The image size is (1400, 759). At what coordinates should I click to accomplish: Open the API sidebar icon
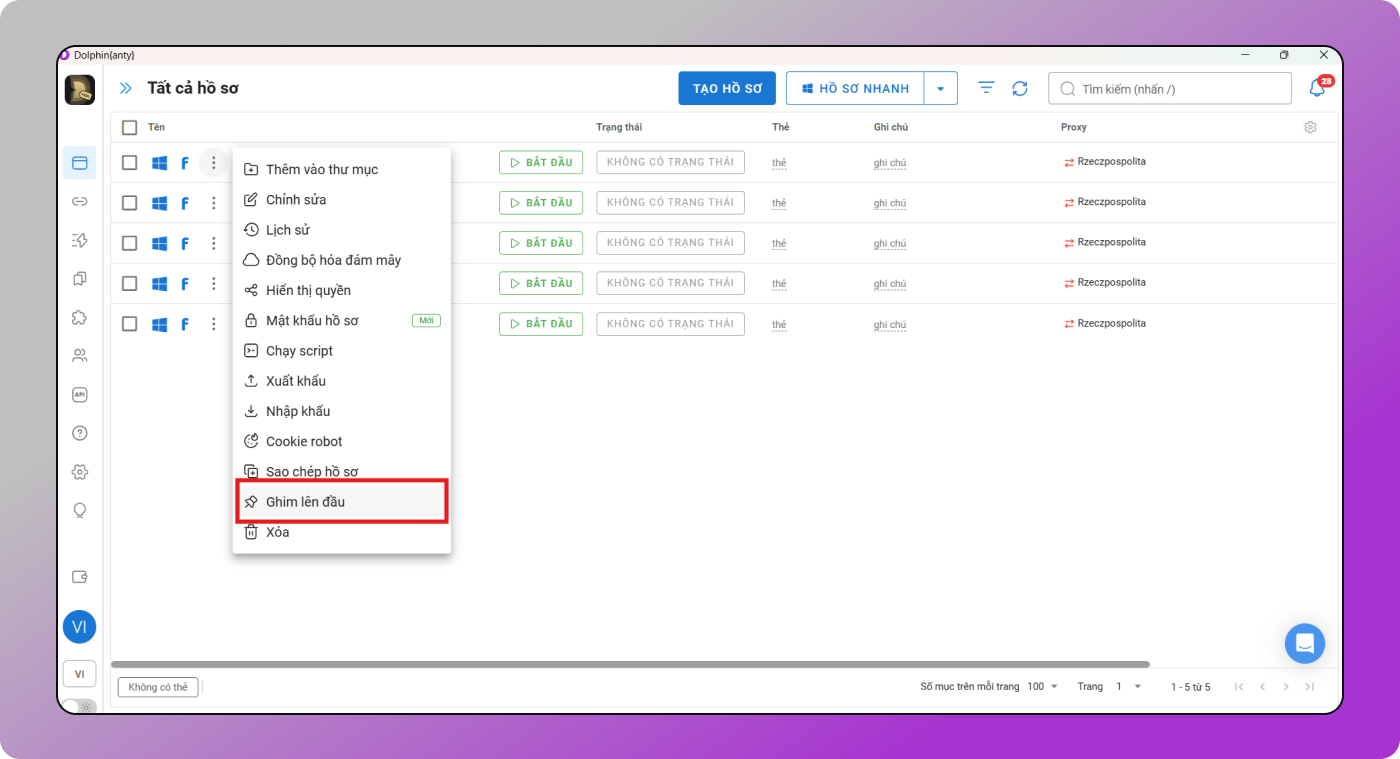pyautogui.click(x=80, y=395)
